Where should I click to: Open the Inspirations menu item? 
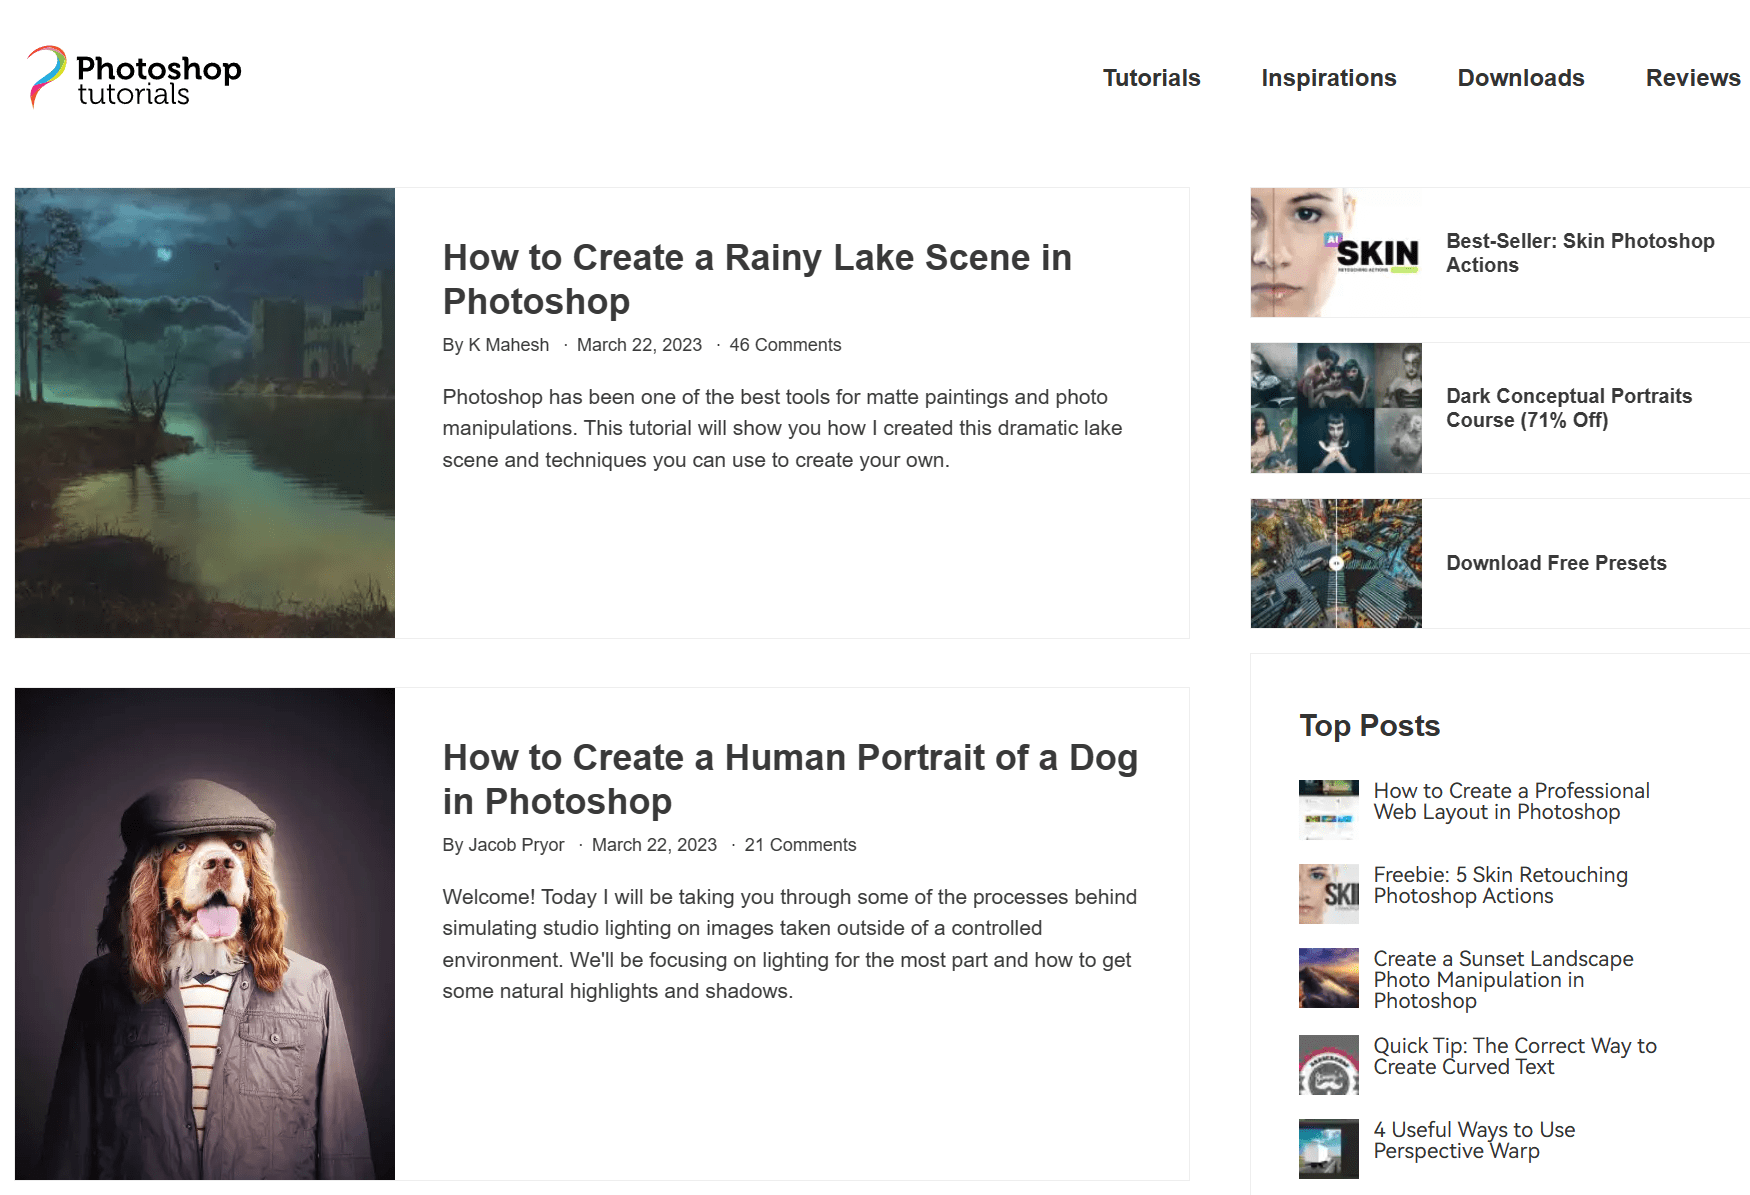click(1328, 78)
